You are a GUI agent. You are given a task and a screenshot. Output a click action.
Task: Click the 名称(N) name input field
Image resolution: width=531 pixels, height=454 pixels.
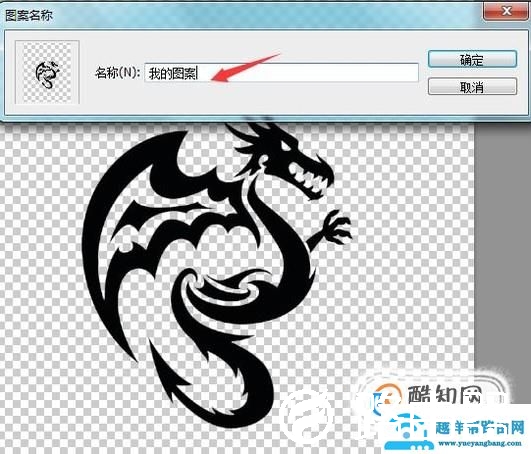tap(281, 72)
